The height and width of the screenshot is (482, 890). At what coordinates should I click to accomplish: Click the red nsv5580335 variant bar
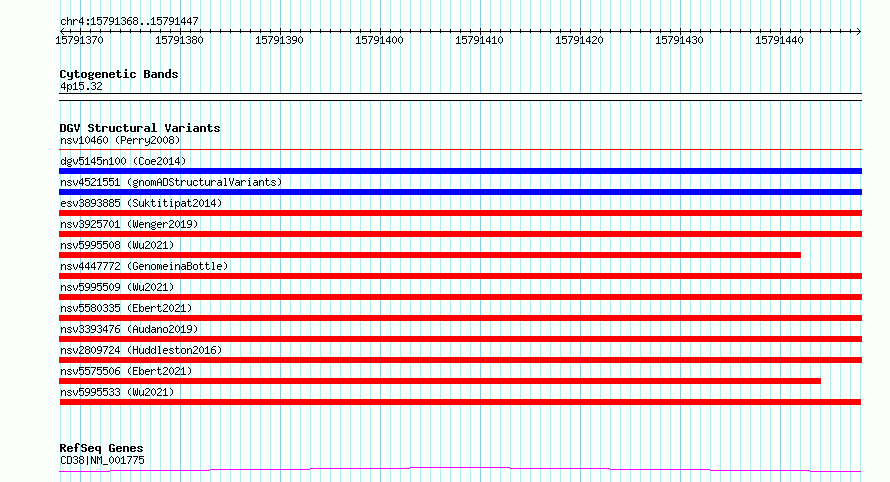[460, 318]
